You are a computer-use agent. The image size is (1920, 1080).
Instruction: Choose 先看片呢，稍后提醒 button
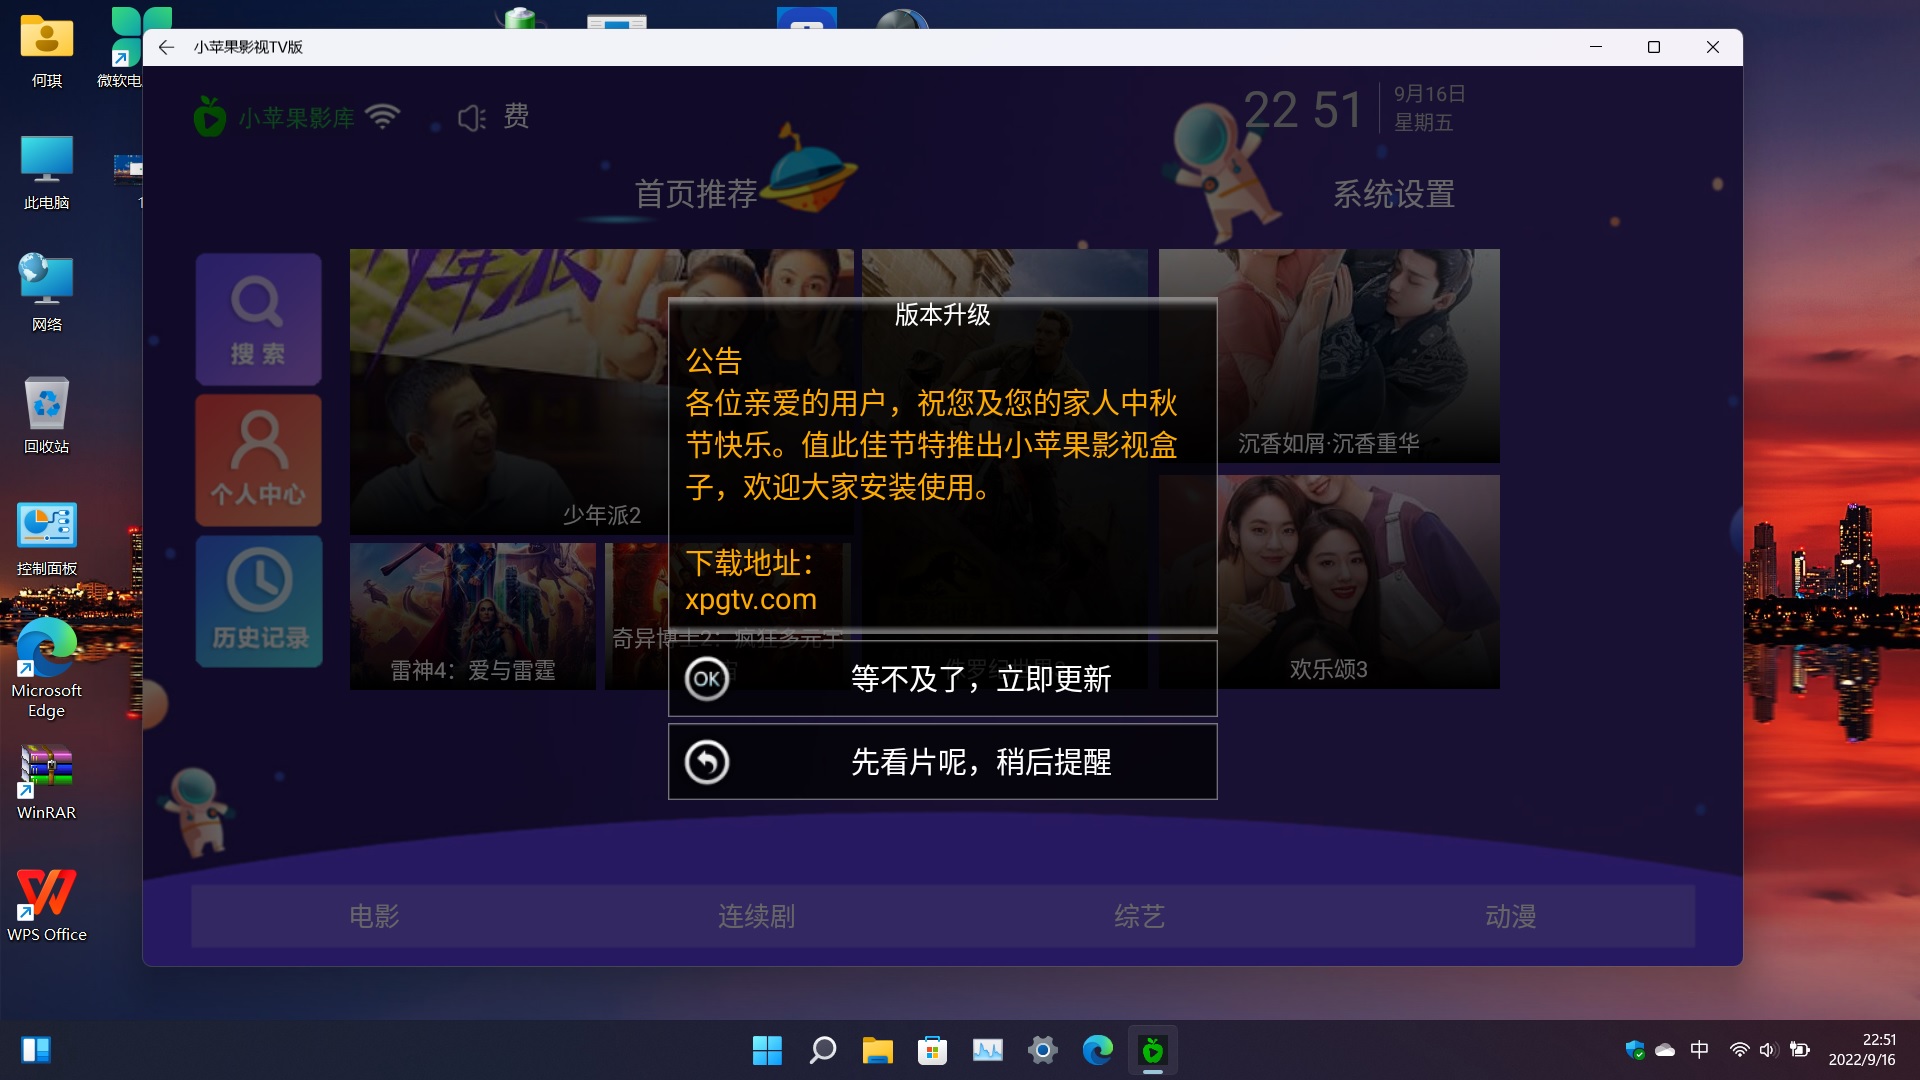980,762
